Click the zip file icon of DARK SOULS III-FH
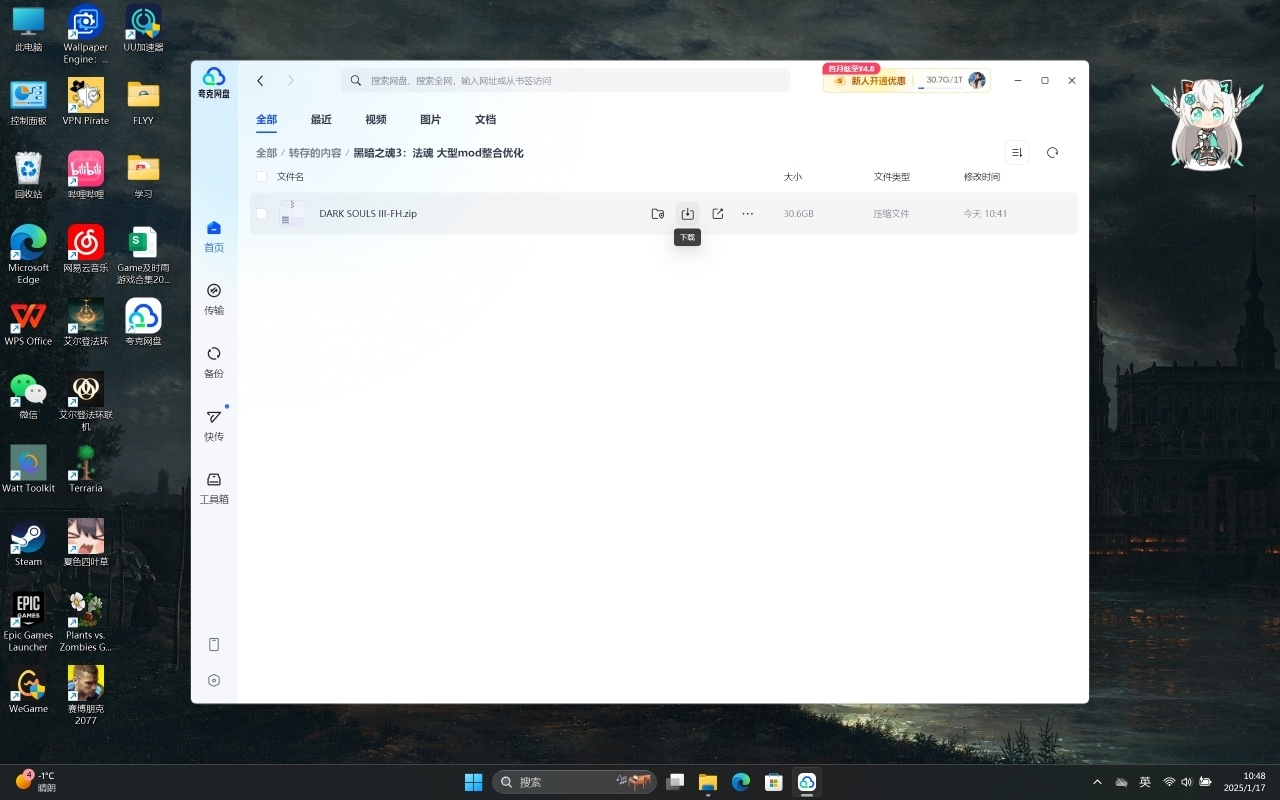The height and width of the screenshot is (800, 1280). click(x=293, y=213)
